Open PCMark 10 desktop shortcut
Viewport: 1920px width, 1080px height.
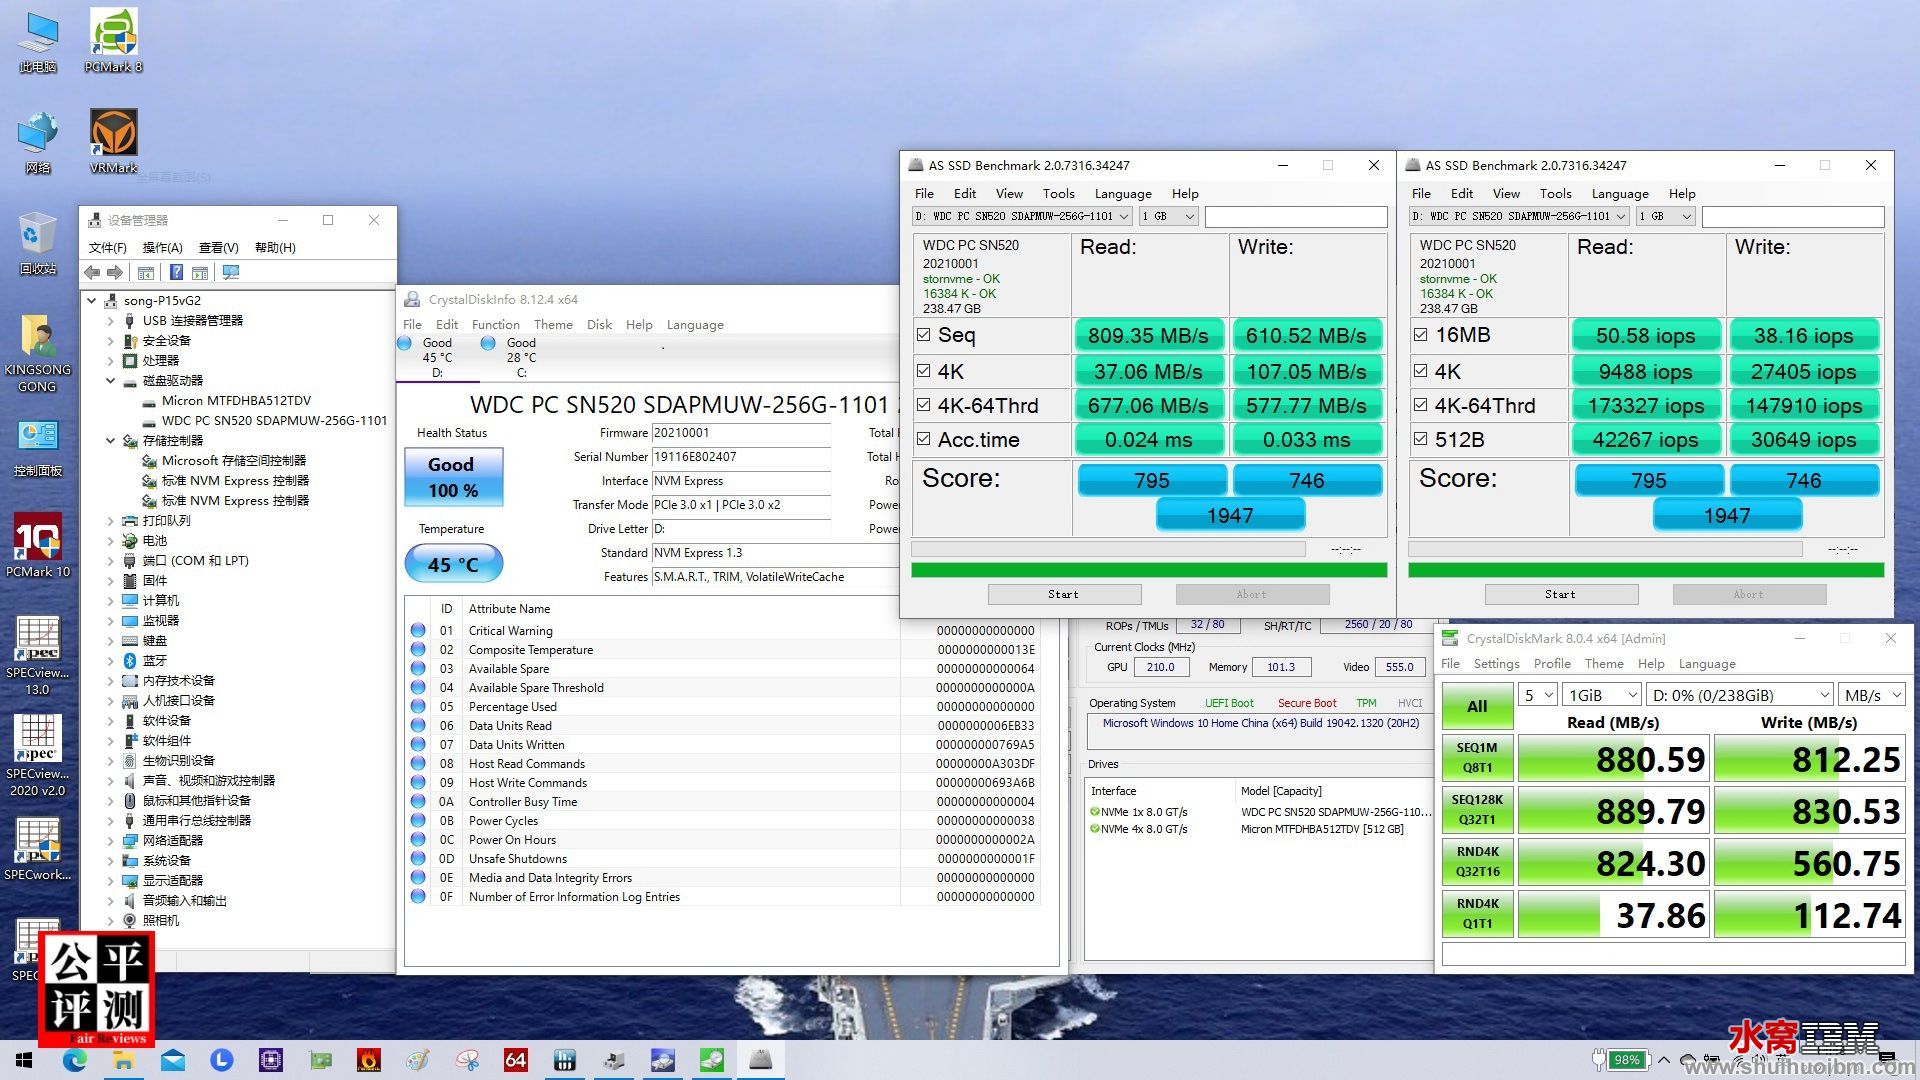click(x=37, y=545)
